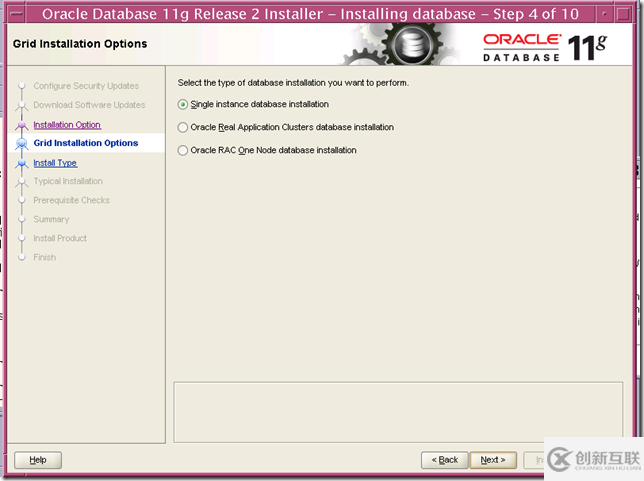The height and width of the screenshot is (481, 644).
Task: Click Typical Installation step text
Action: click(x=68, y=181)
